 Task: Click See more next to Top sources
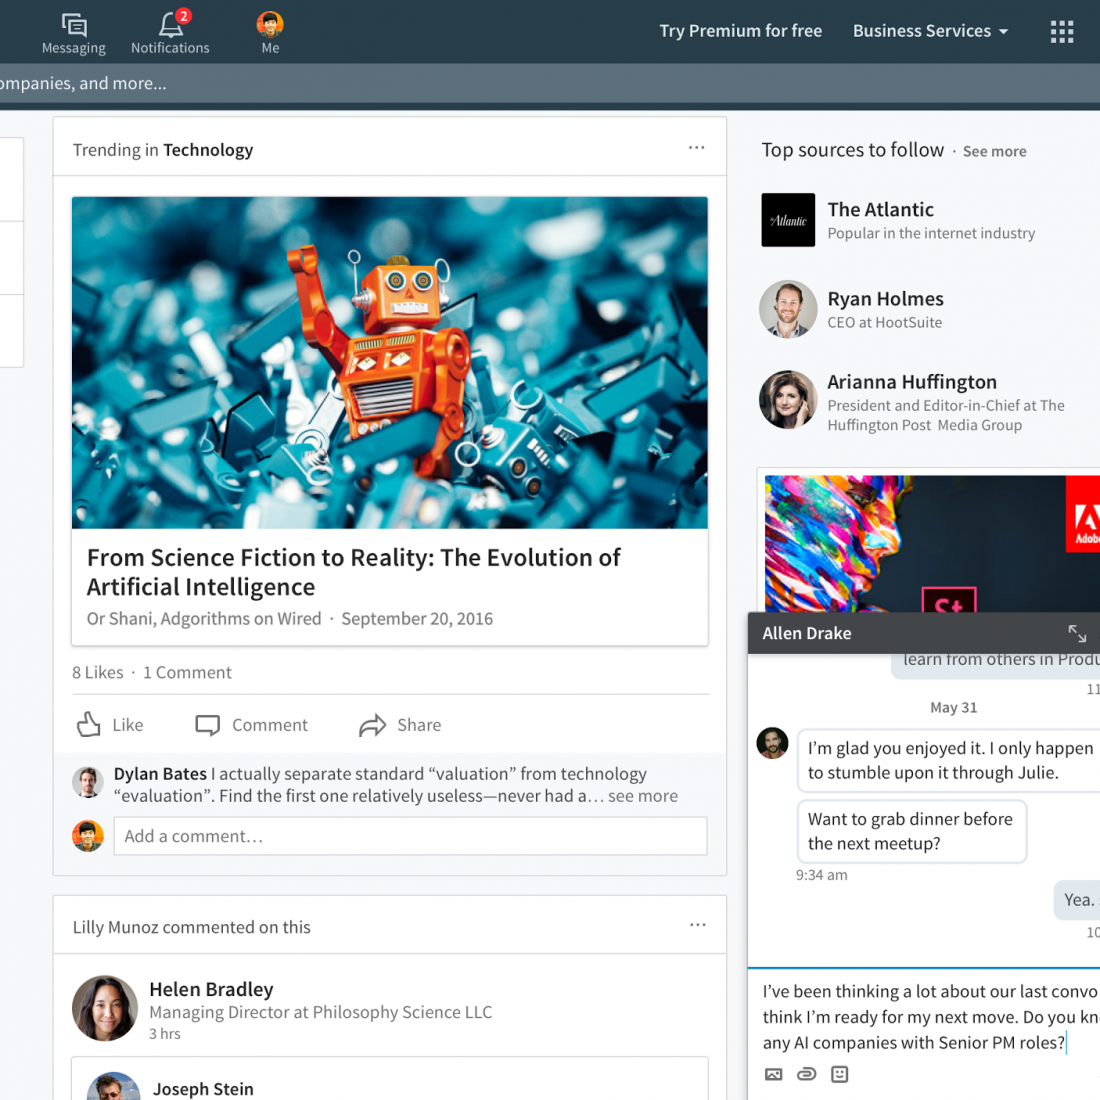click(x=994, y=152)
